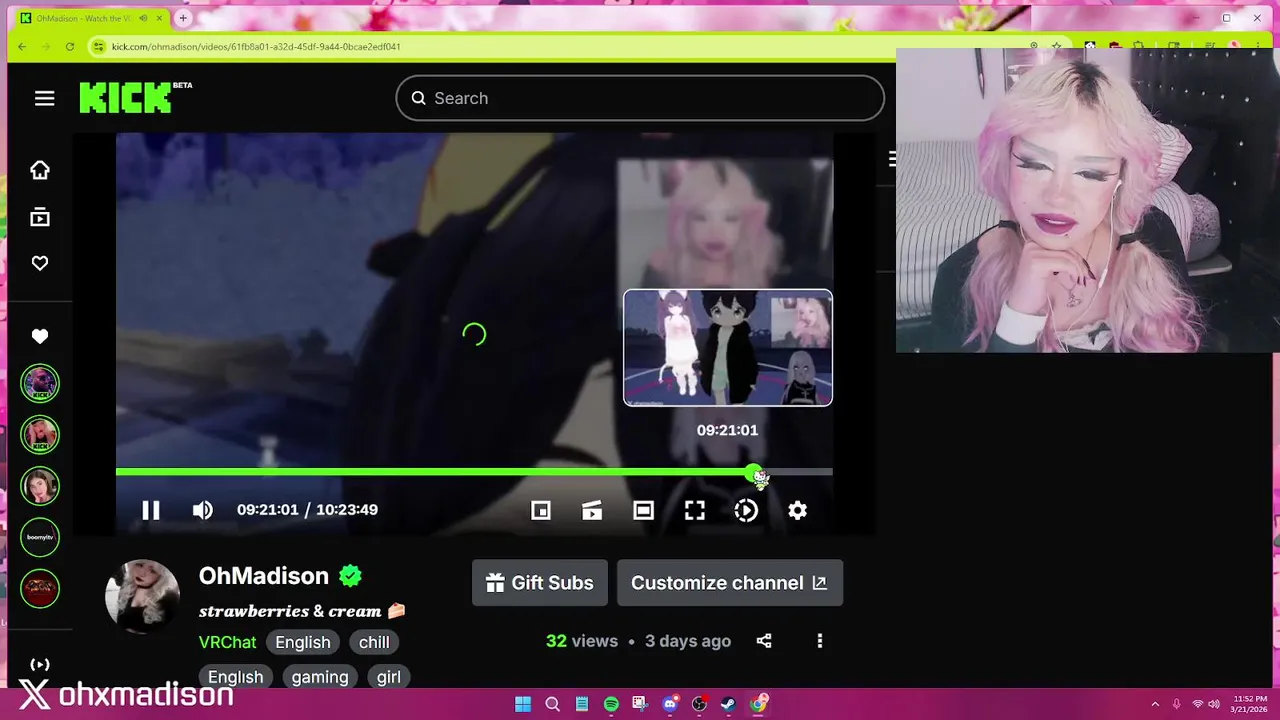Bookmark this page with star icon
Viewport: 1280px width, 720px height.
(1057, 46)
